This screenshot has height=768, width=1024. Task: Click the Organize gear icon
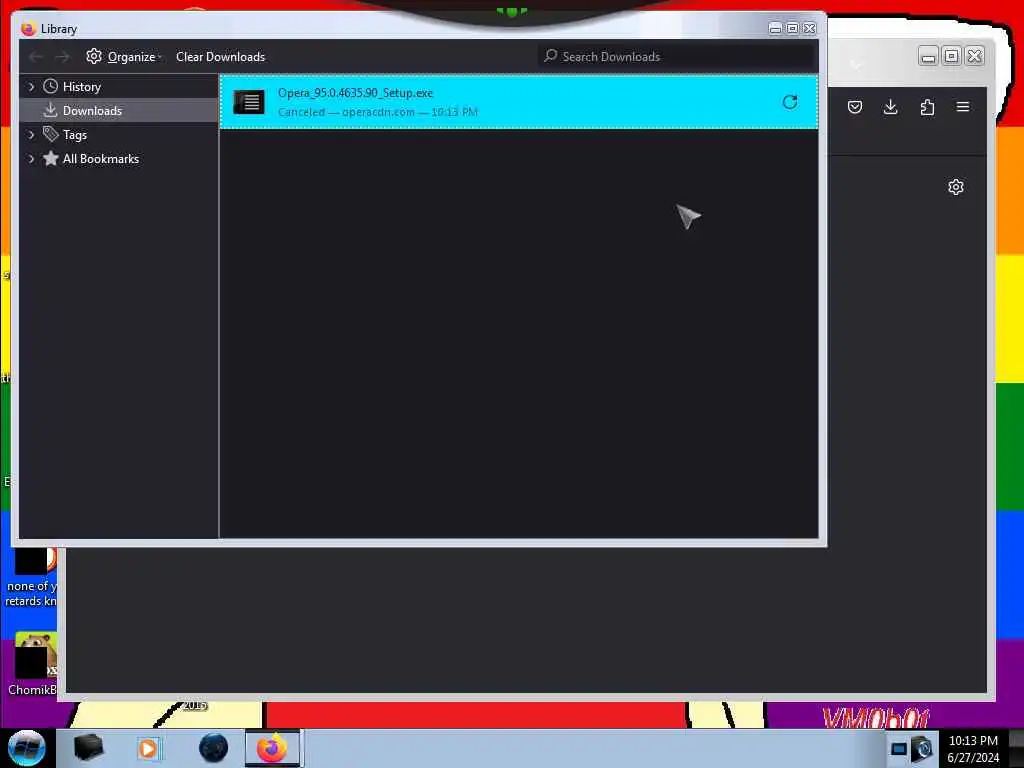(94, 56)
